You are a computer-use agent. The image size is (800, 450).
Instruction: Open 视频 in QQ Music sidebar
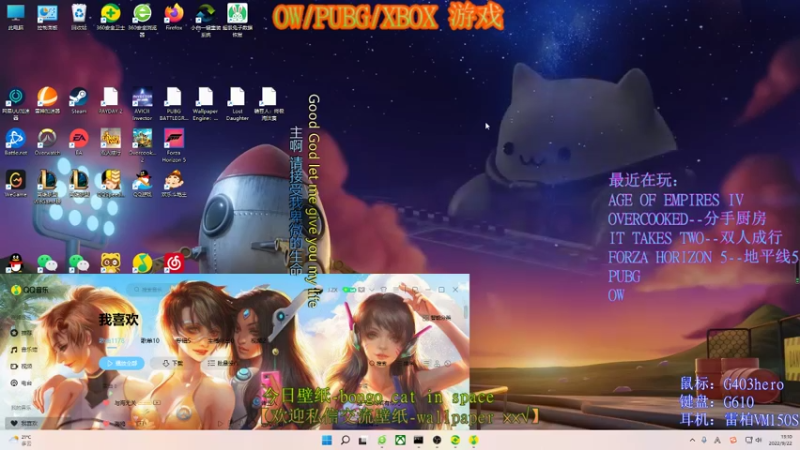point(21,366)
